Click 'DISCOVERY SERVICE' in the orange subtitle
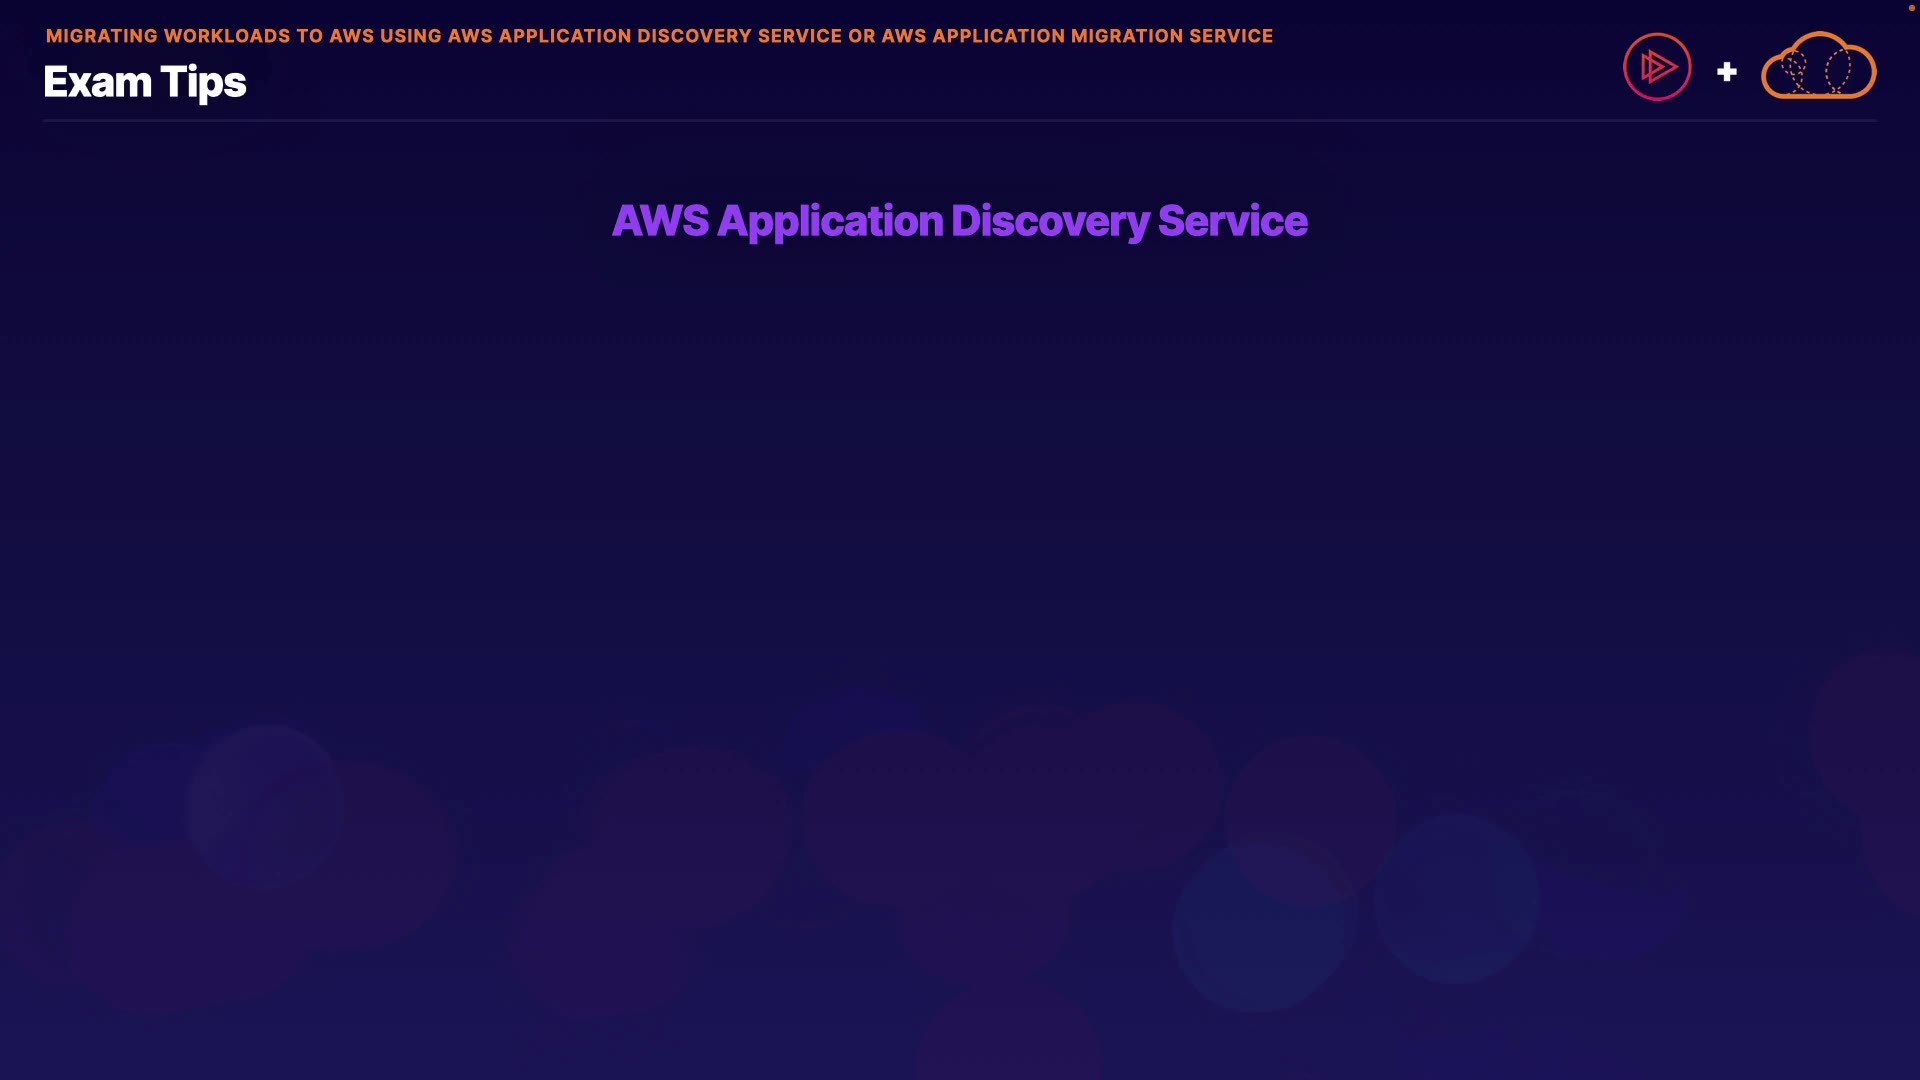Screen dimensions: 1920x1080 tap(739, 36)
